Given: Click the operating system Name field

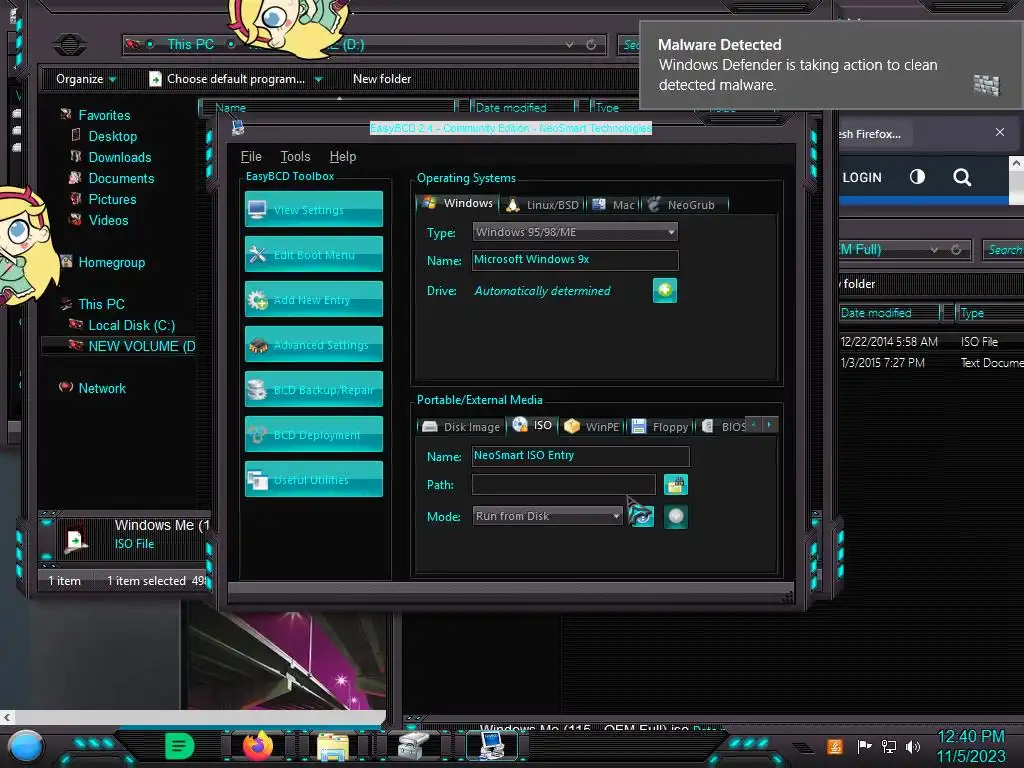Looking at the screenshot, I should tap(575, 260).
